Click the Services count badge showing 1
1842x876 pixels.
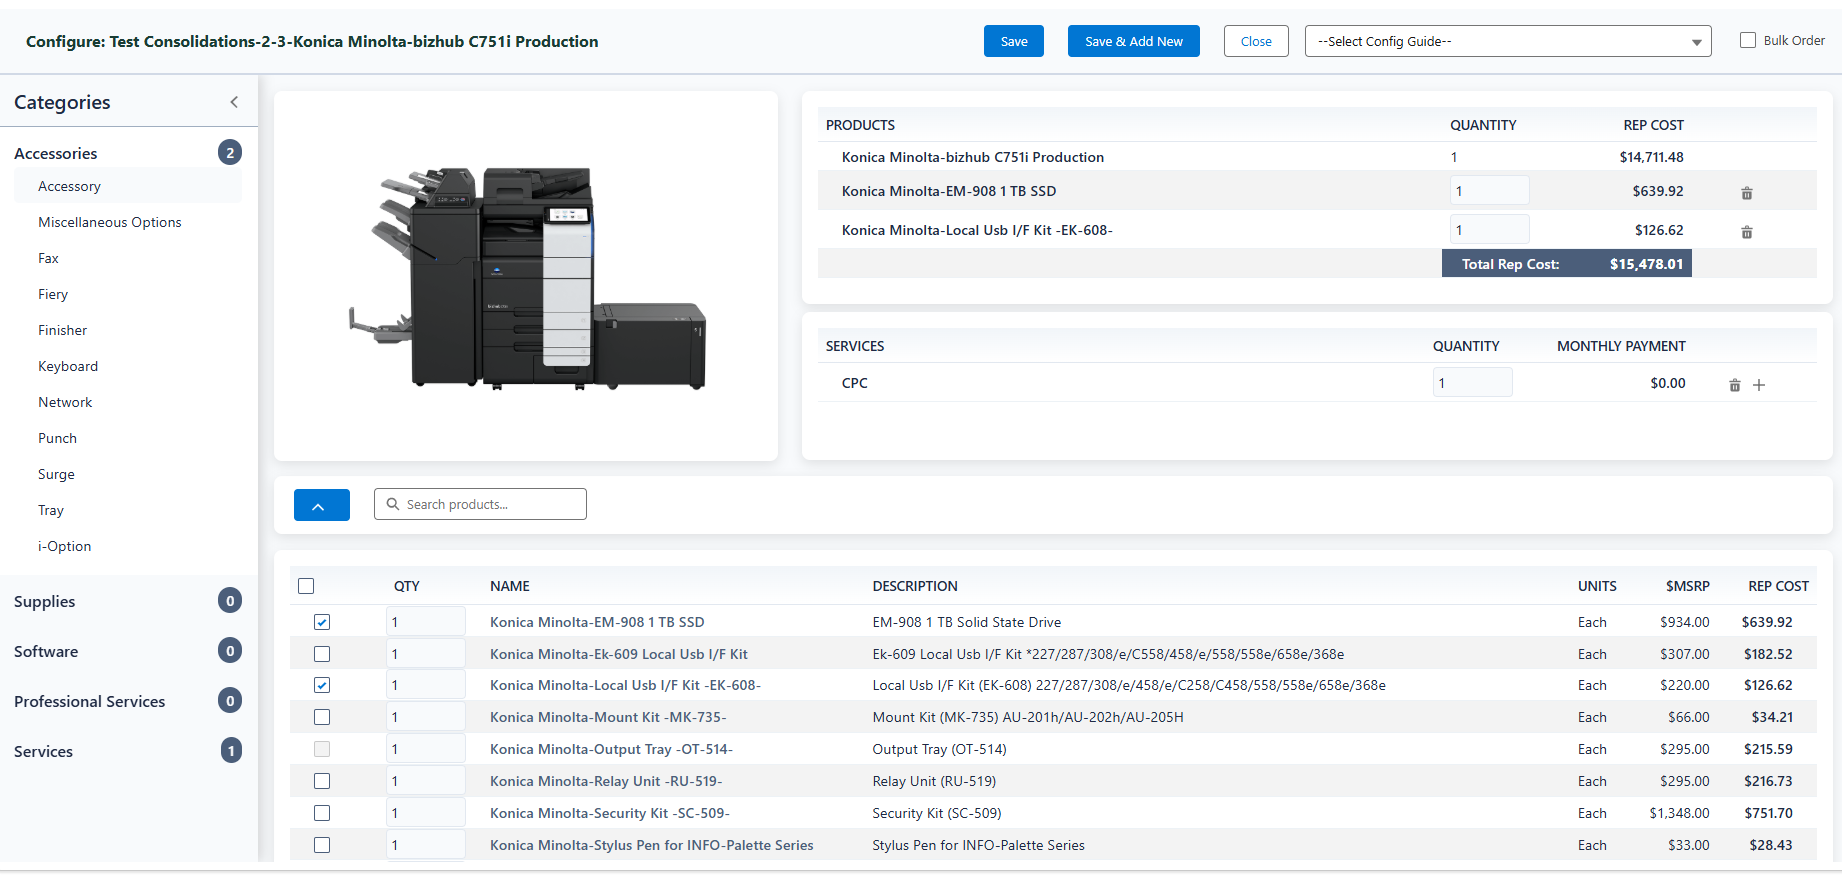click(231, 751)
